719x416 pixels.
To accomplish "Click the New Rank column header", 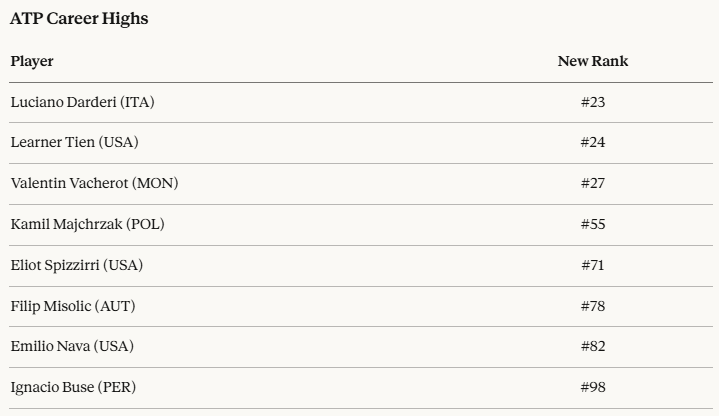I will point(593,62).
